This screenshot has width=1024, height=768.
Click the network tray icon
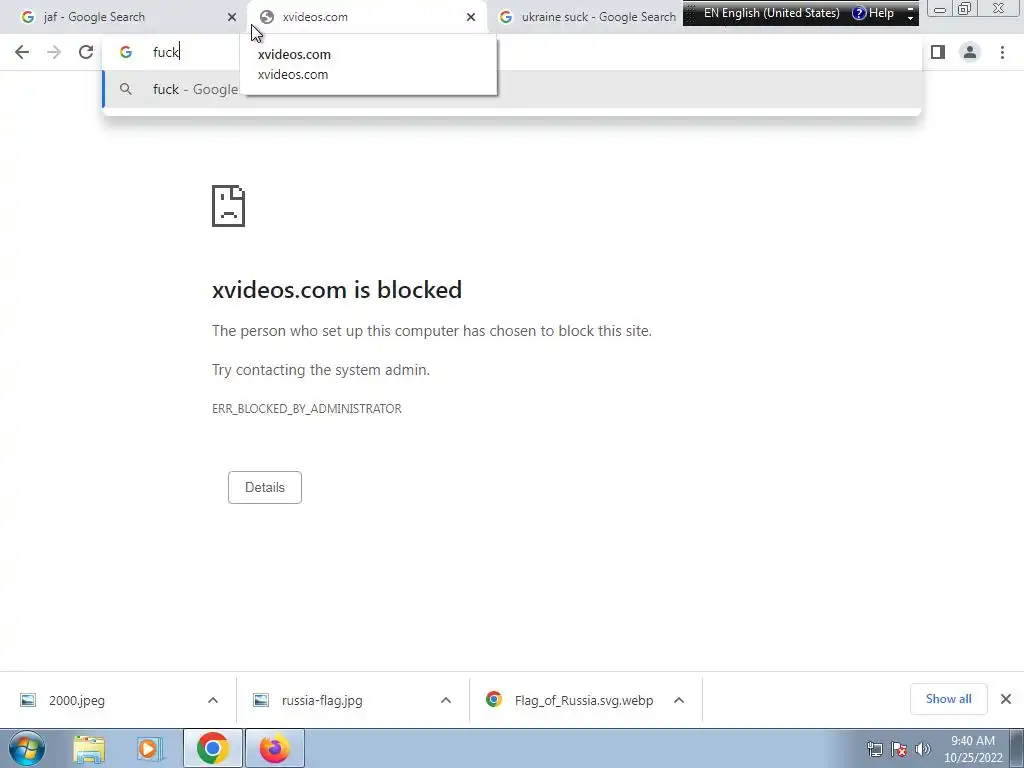point(874,749)
